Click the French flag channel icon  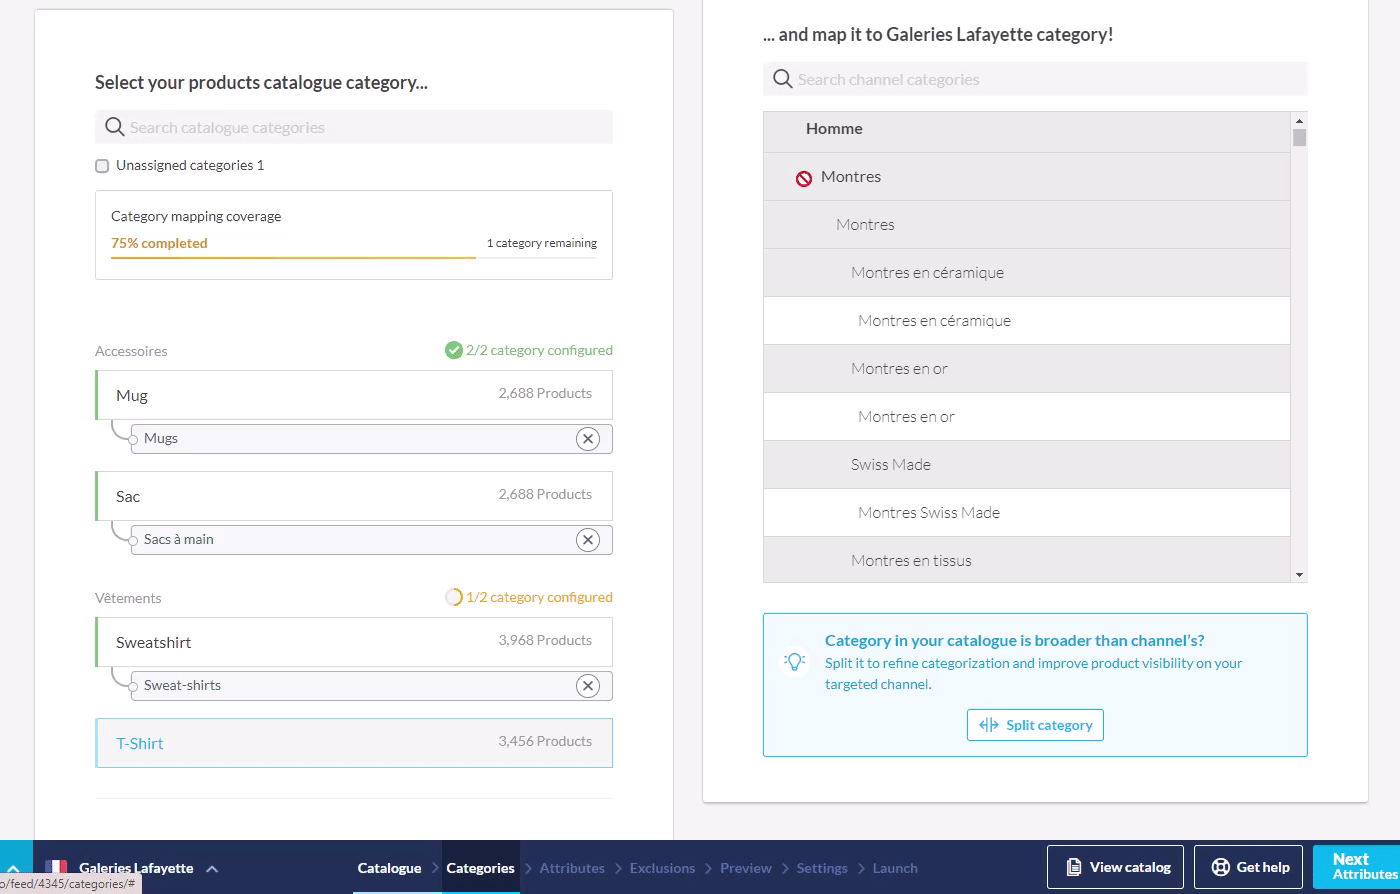coord(56,867)
